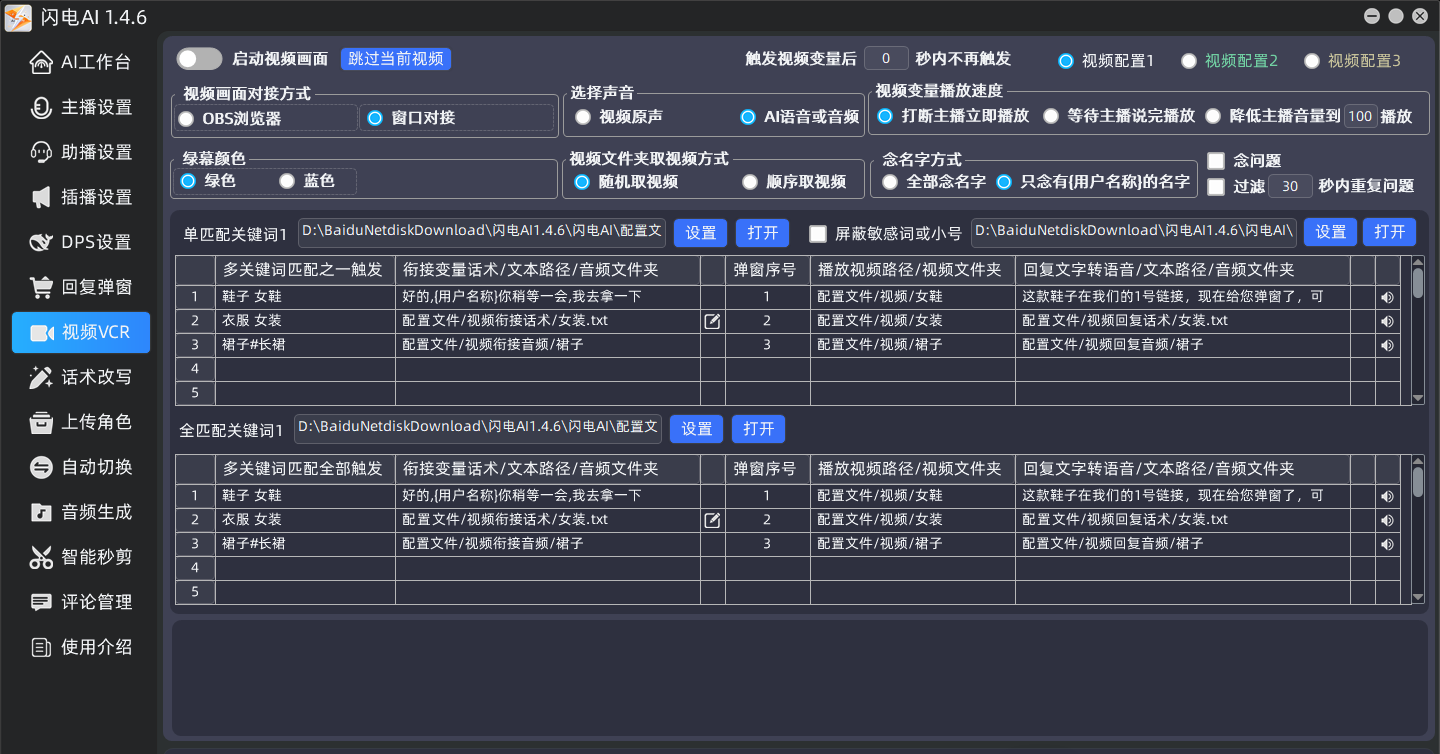Image resolution: width=1440 pixels, height=754 pixels.
Task: Click 跳过当前视频 button
Action: point(396,59)
